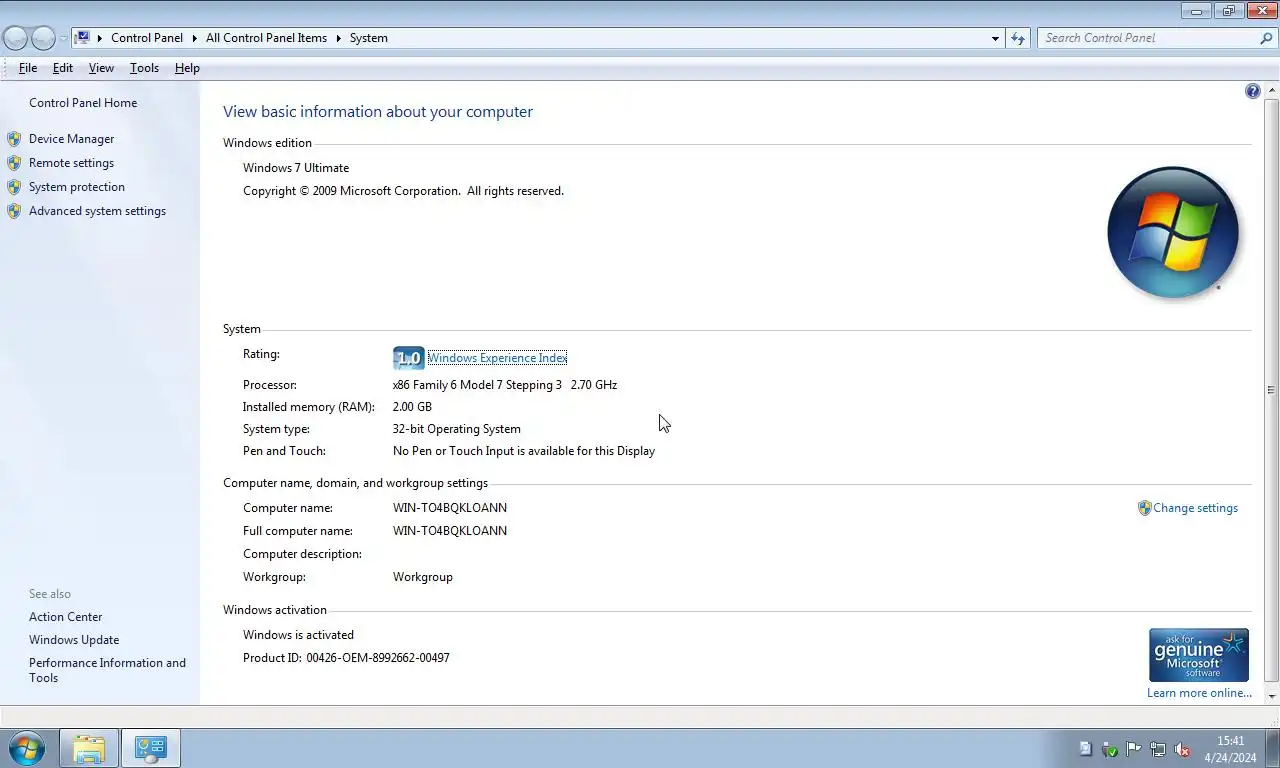
Task: Expand the arrow after All Control Panel Items
Action: pyautogui.click(x=338, y=38)
